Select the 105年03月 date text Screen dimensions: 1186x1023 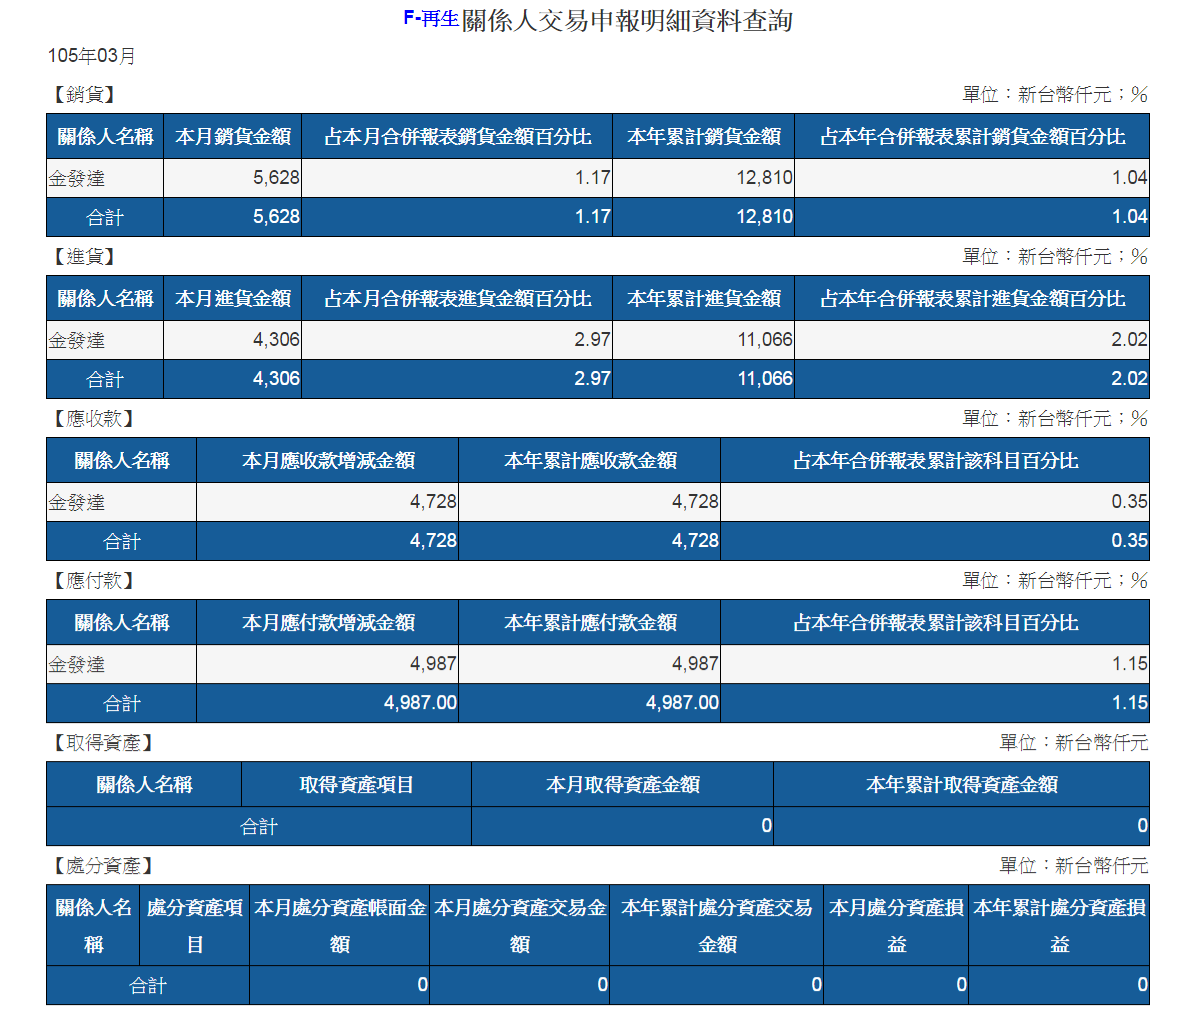pos(92,56)
